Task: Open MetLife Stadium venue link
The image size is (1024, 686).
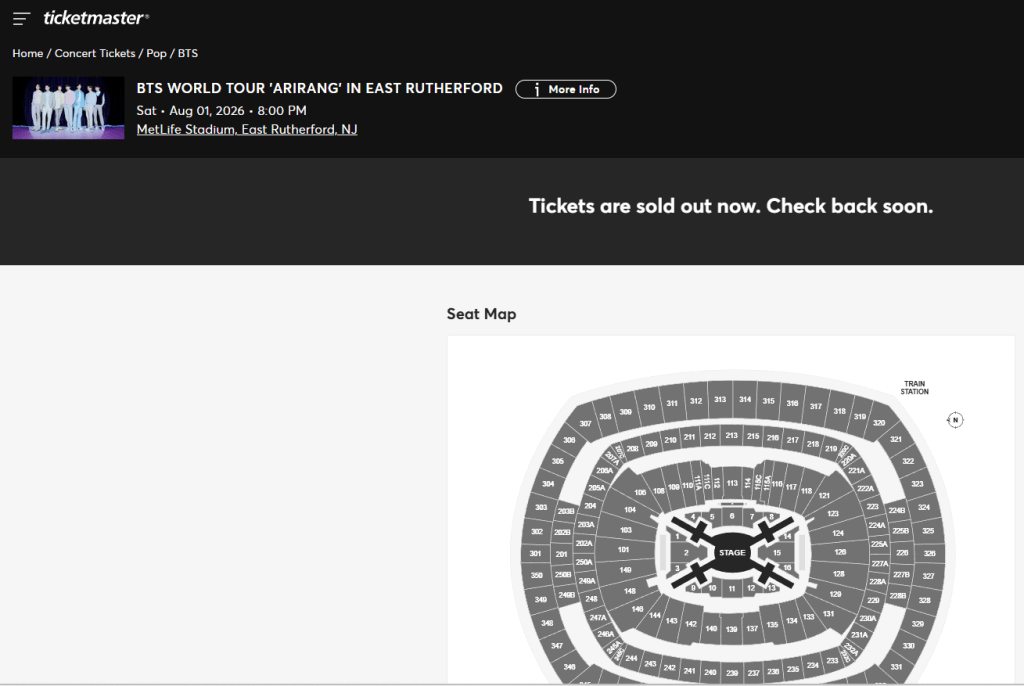Action: click(x=247, y=130)
